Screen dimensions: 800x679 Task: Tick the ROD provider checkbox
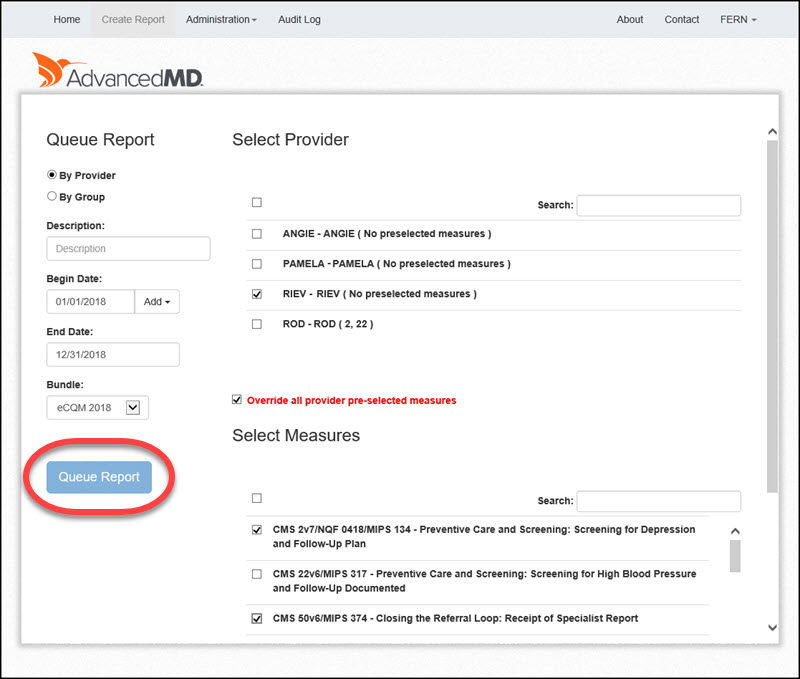(257, 324)
